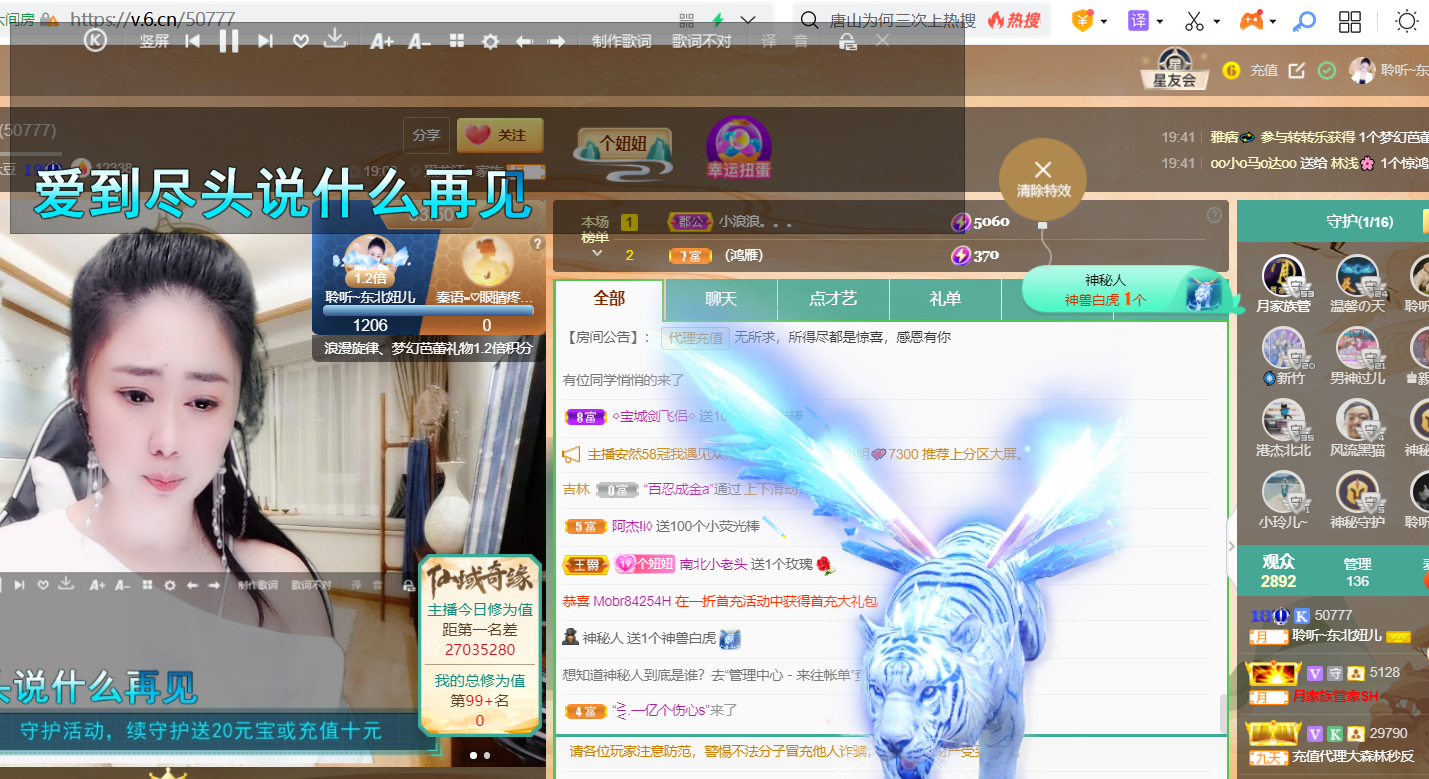Viewport: 1429px width, 779px height.
Task: Click edit pencil icon in header
Action: (1297, 70)
